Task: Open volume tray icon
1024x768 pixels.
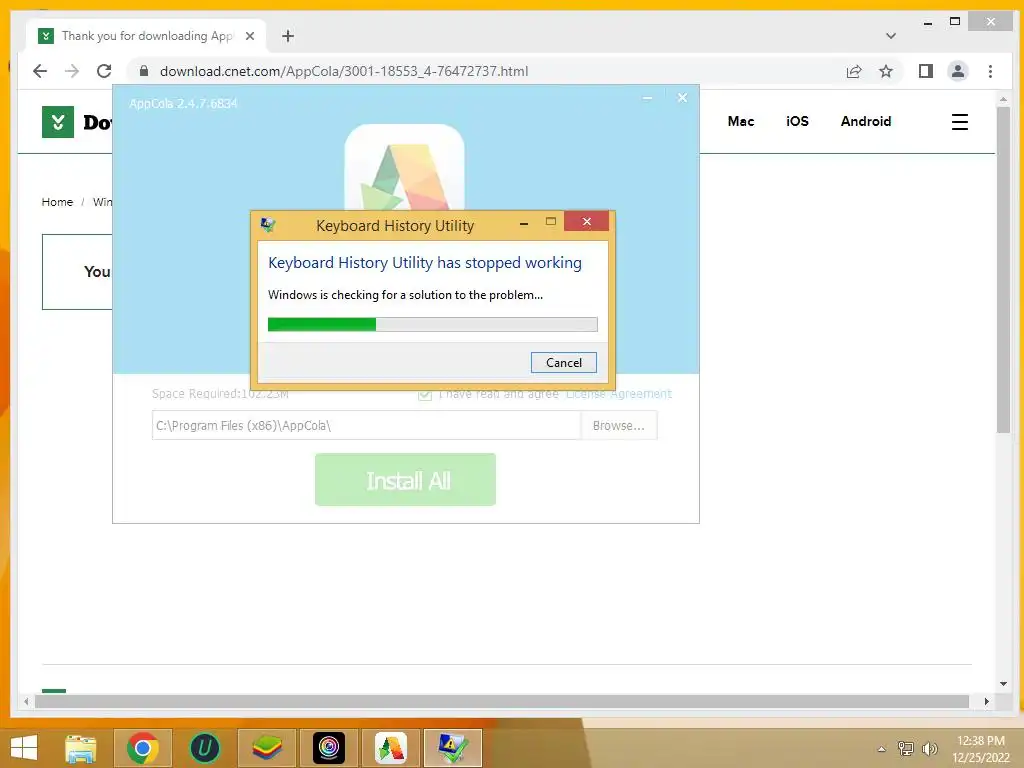Action: pyautogui.click(x=929, y=749)
